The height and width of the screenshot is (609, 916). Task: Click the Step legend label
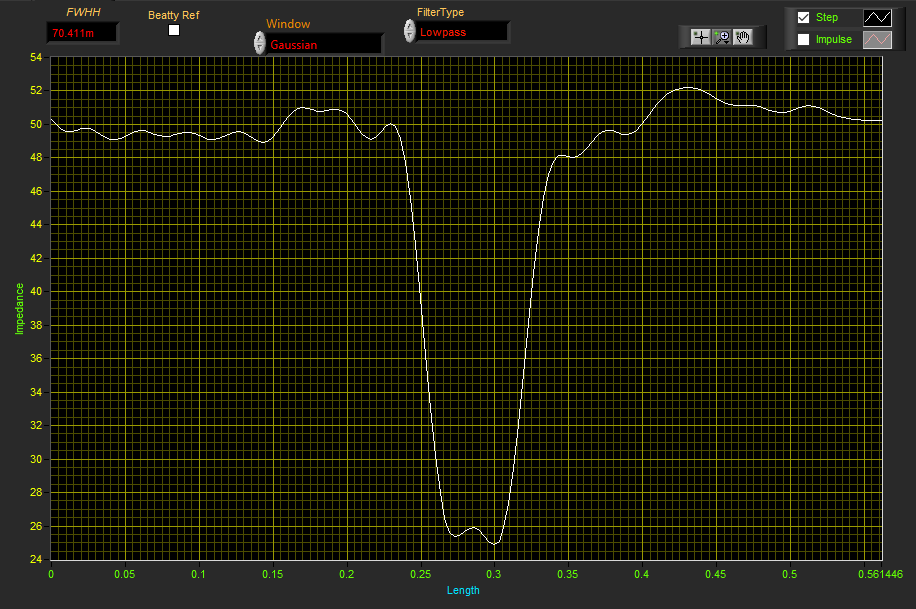pos(827,18)
